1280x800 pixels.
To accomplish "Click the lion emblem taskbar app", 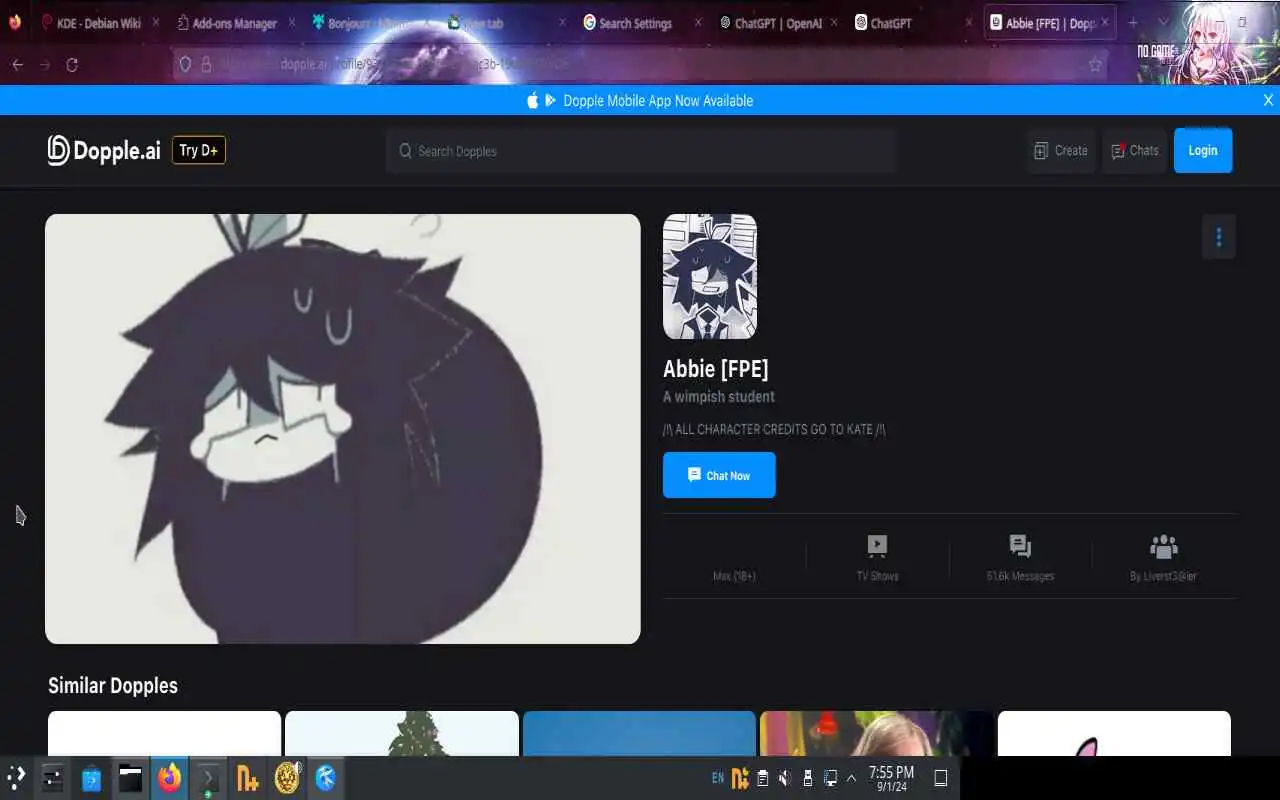I will tap(287, 777).
